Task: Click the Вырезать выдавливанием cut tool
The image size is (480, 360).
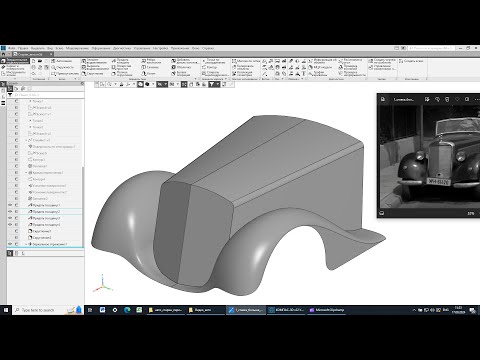Action: tap(94, 67)
